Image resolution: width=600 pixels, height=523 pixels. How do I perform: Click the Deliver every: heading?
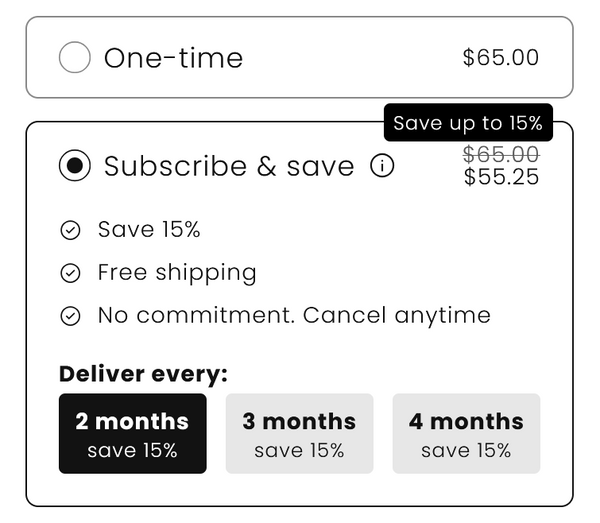pyautogui.click(x=143, y=375)
